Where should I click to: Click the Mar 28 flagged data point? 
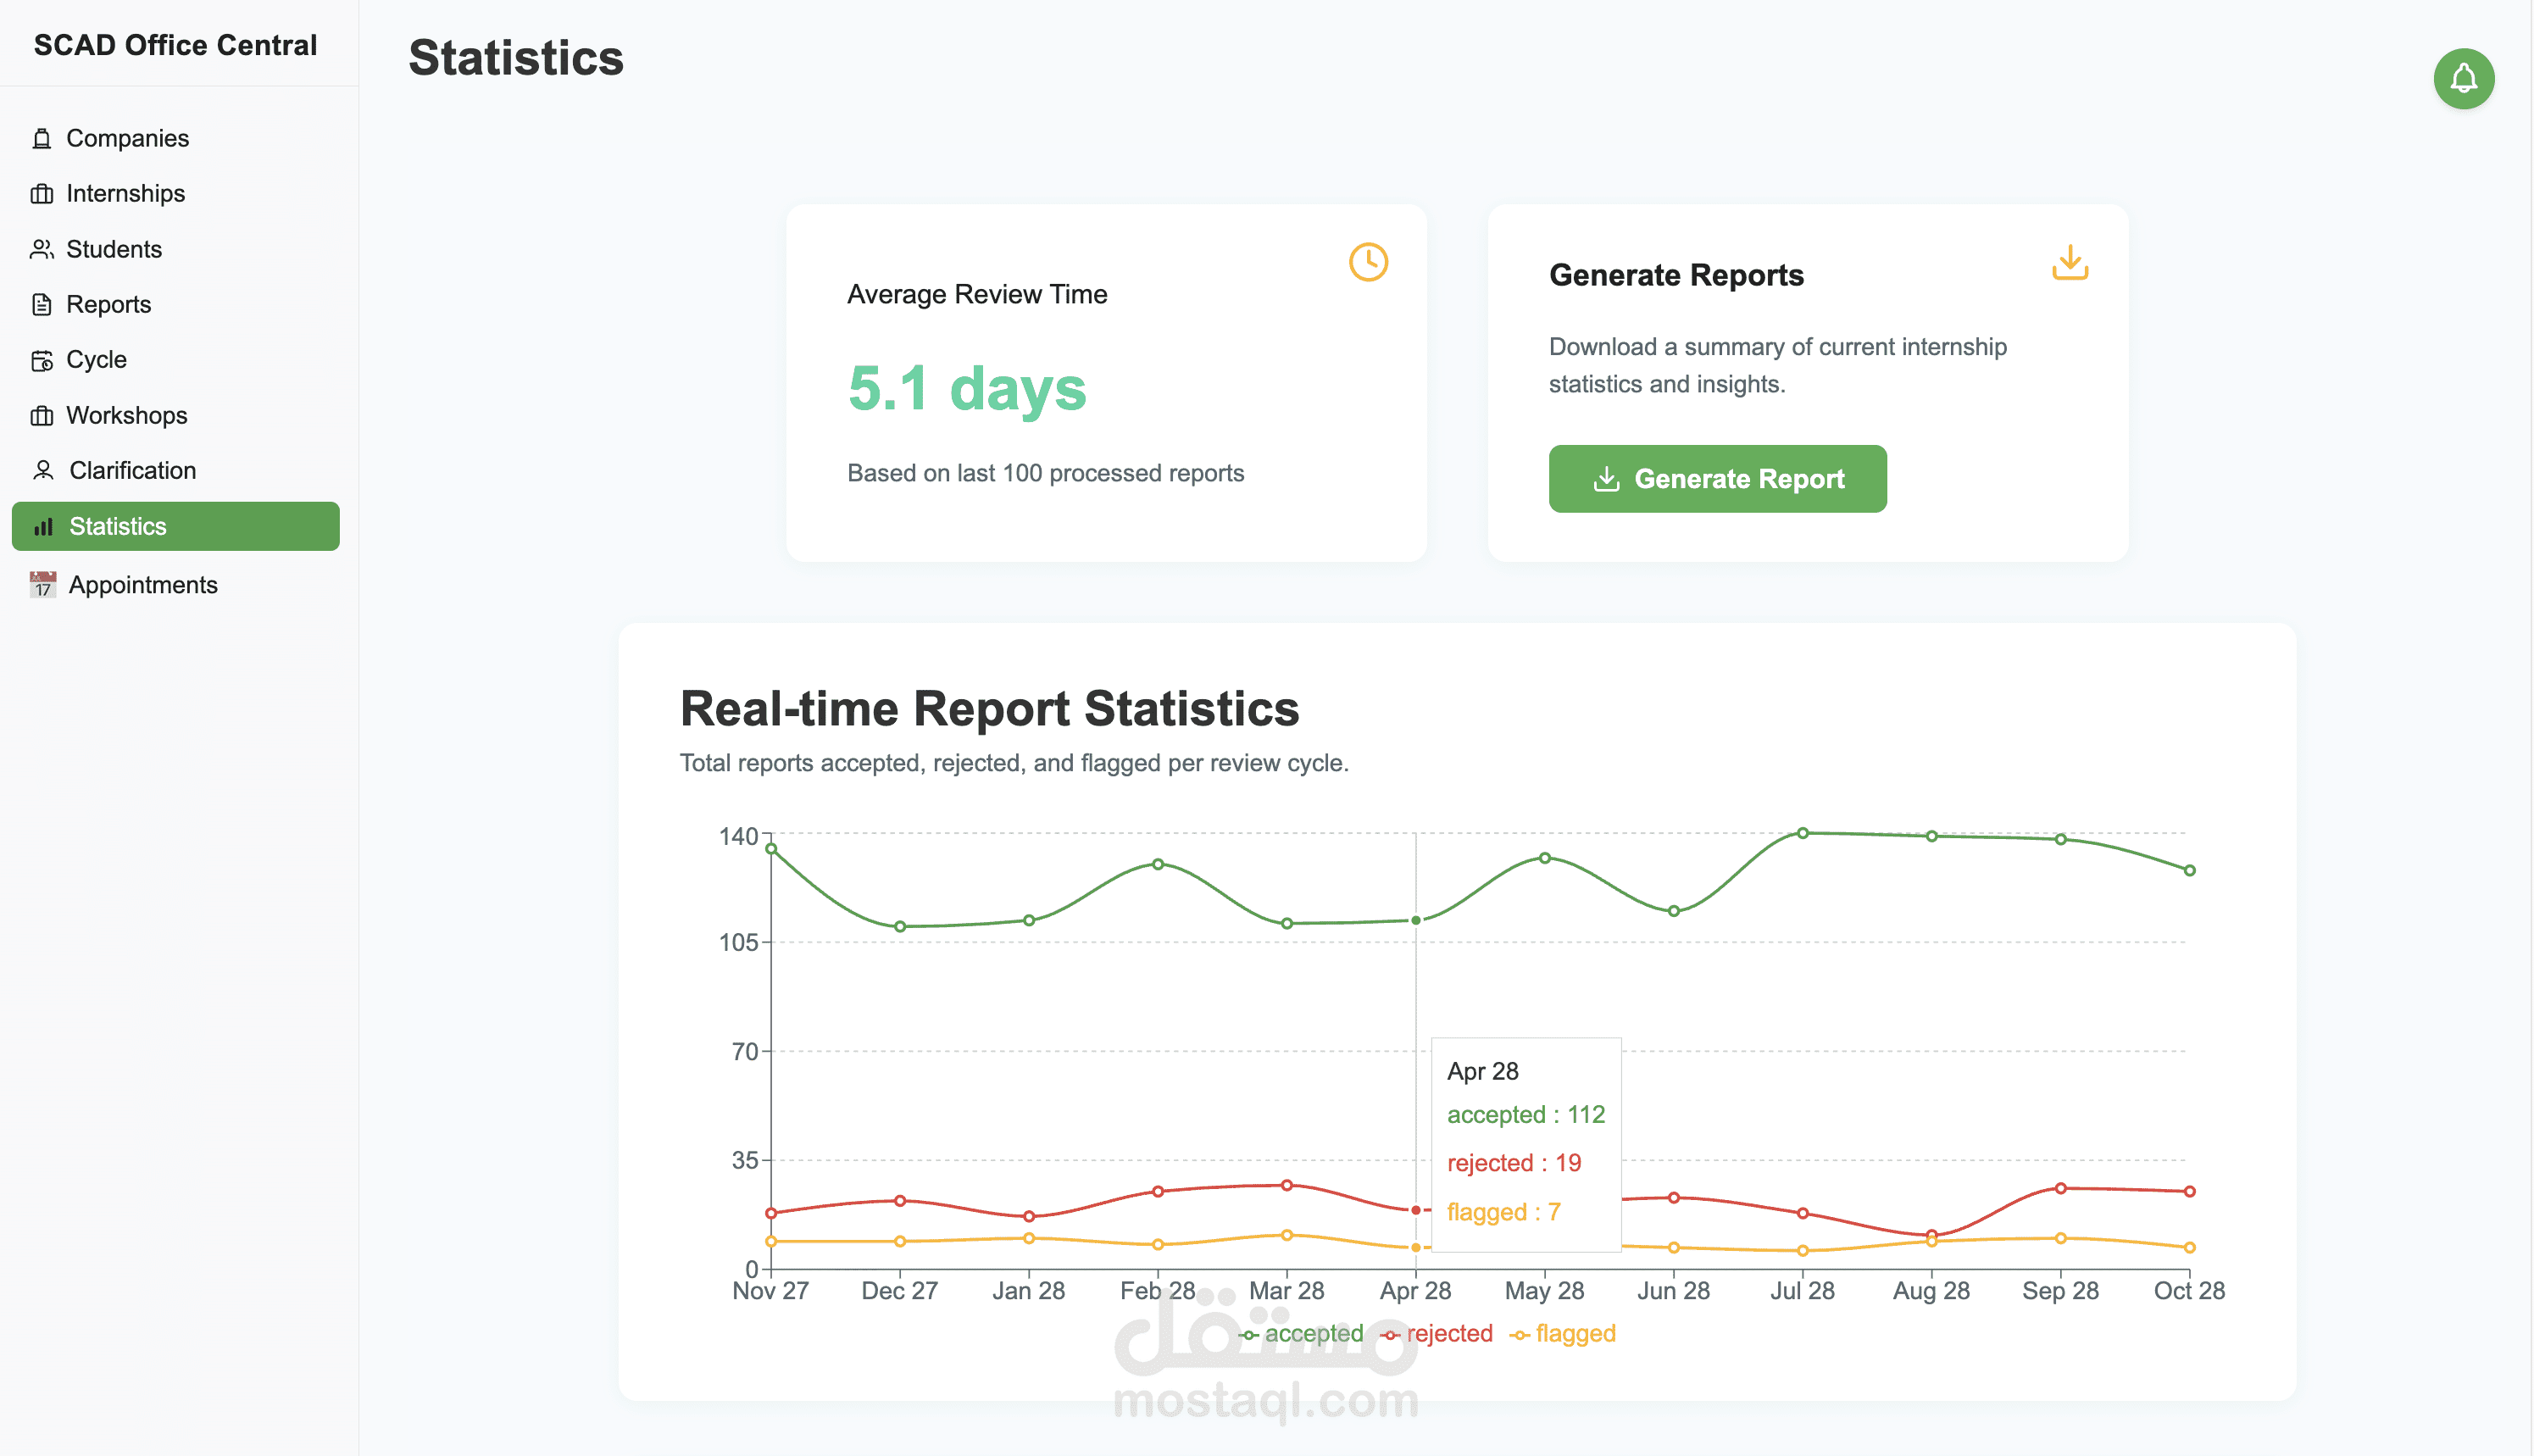(x=1287, y=1235)
